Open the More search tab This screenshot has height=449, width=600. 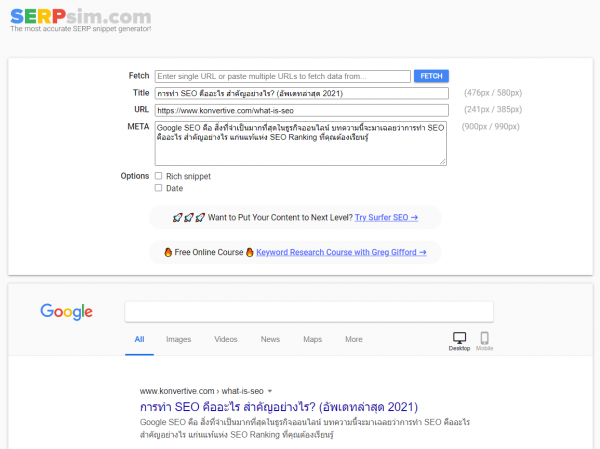coord(354,339)
